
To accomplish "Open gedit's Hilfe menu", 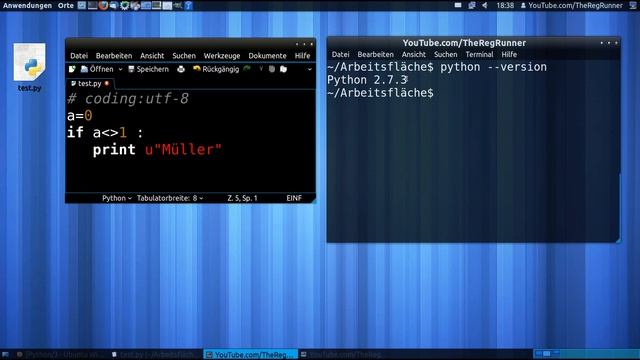I will coord(302,56).
